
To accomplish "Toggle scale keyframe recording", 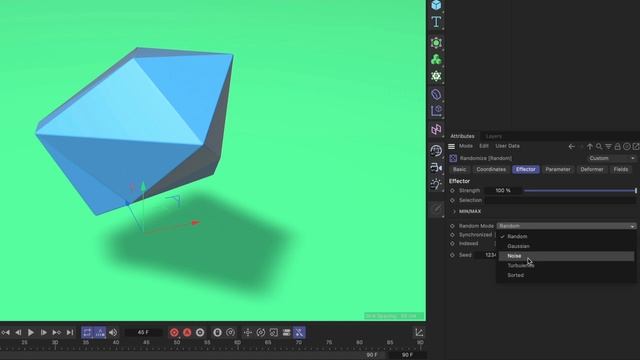I will 273,333.
